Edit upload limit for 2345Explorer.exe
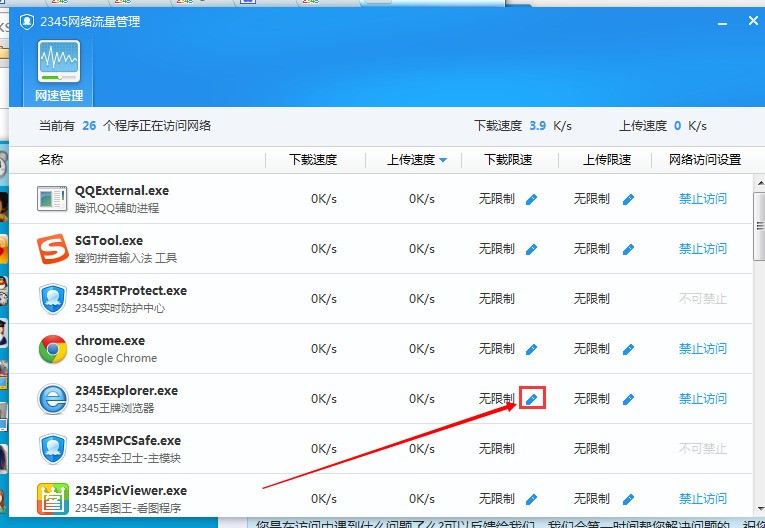Viewport: 765px width, 528px height. (628, 399)
